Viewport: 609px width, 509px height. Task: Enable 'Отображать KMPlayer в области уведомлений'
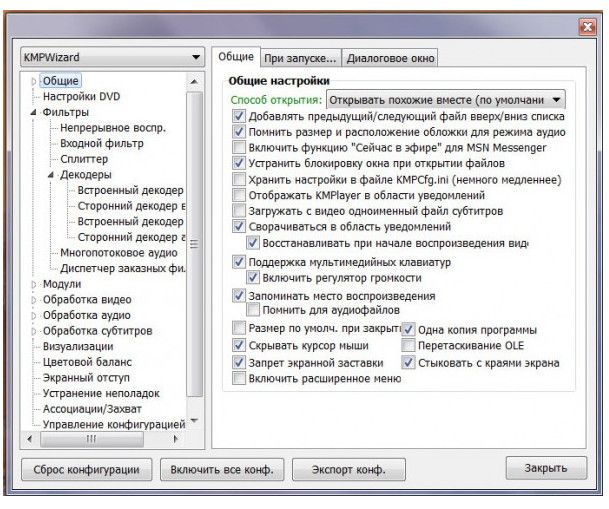pos(239,195)
